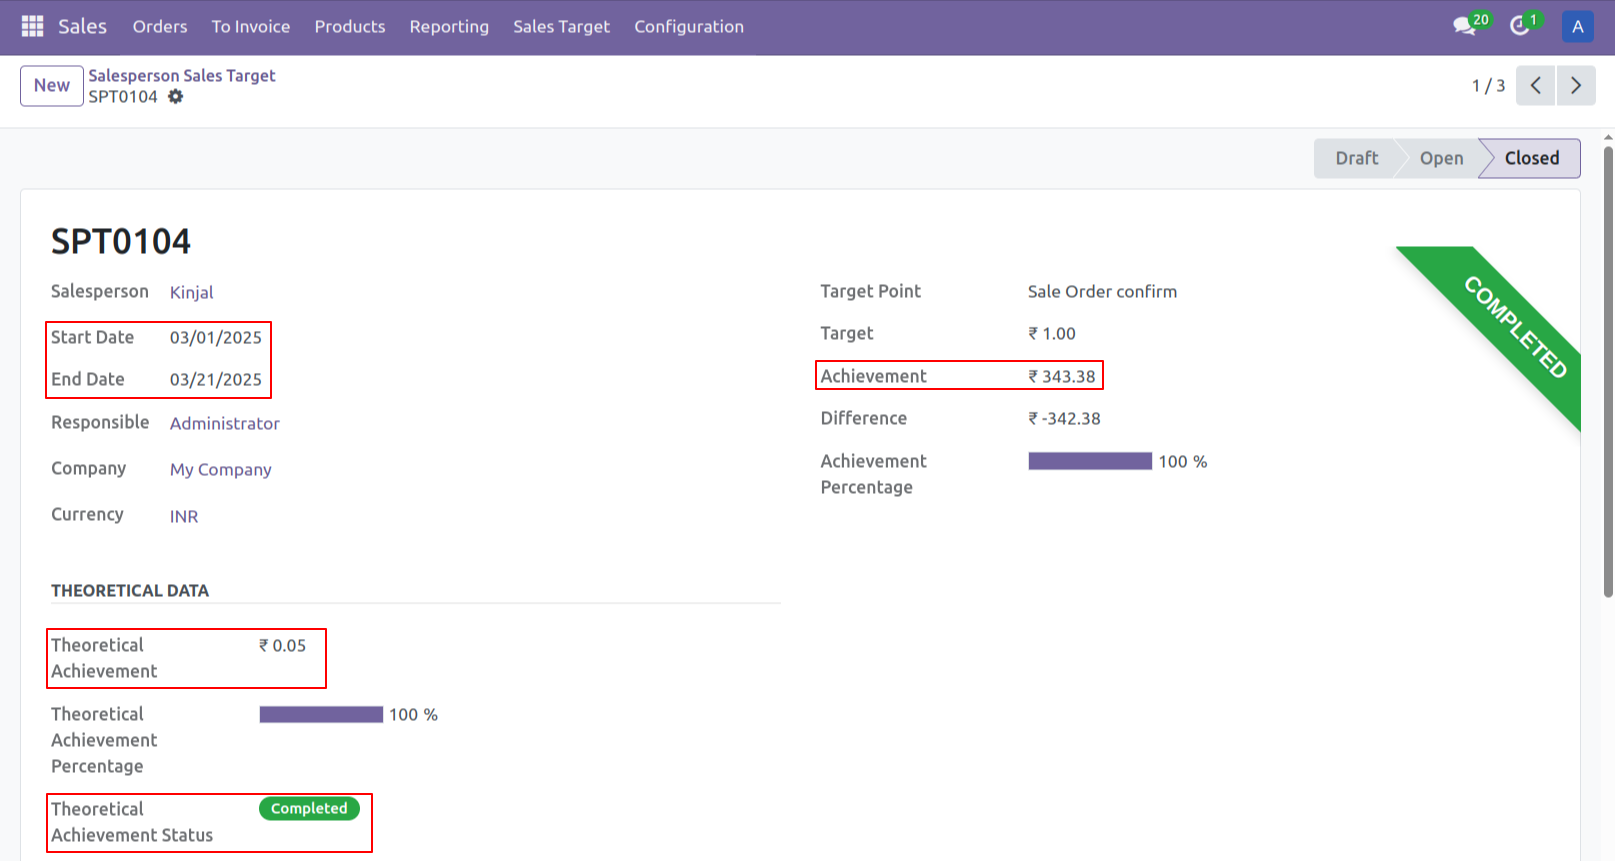Expand the Configuration menu
This screenshot has width=1615, height=861.
[688, 27]
